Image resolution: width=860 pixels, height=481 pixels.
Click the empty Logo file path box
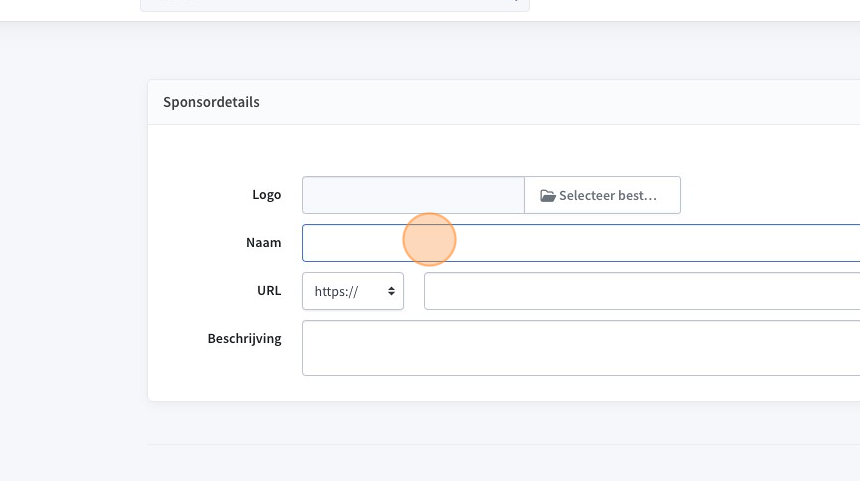413,195
